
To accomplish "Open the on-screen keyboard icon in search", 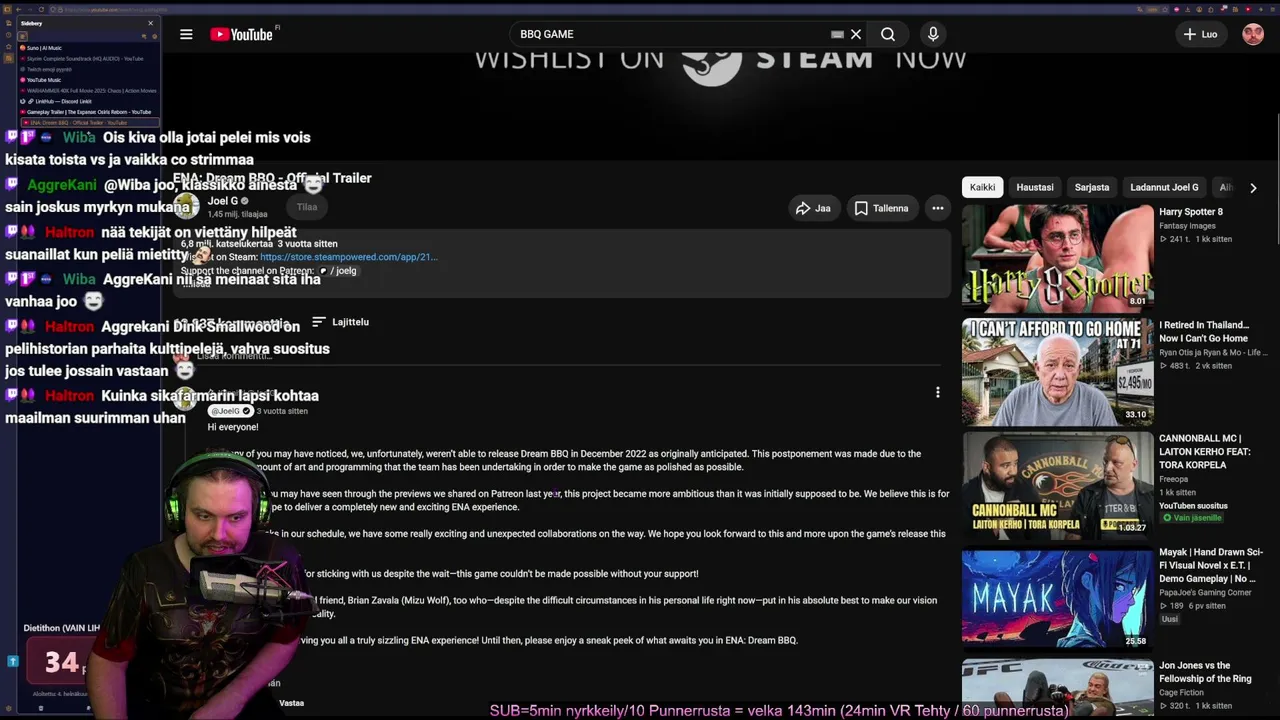I will (x=837, y=34).
